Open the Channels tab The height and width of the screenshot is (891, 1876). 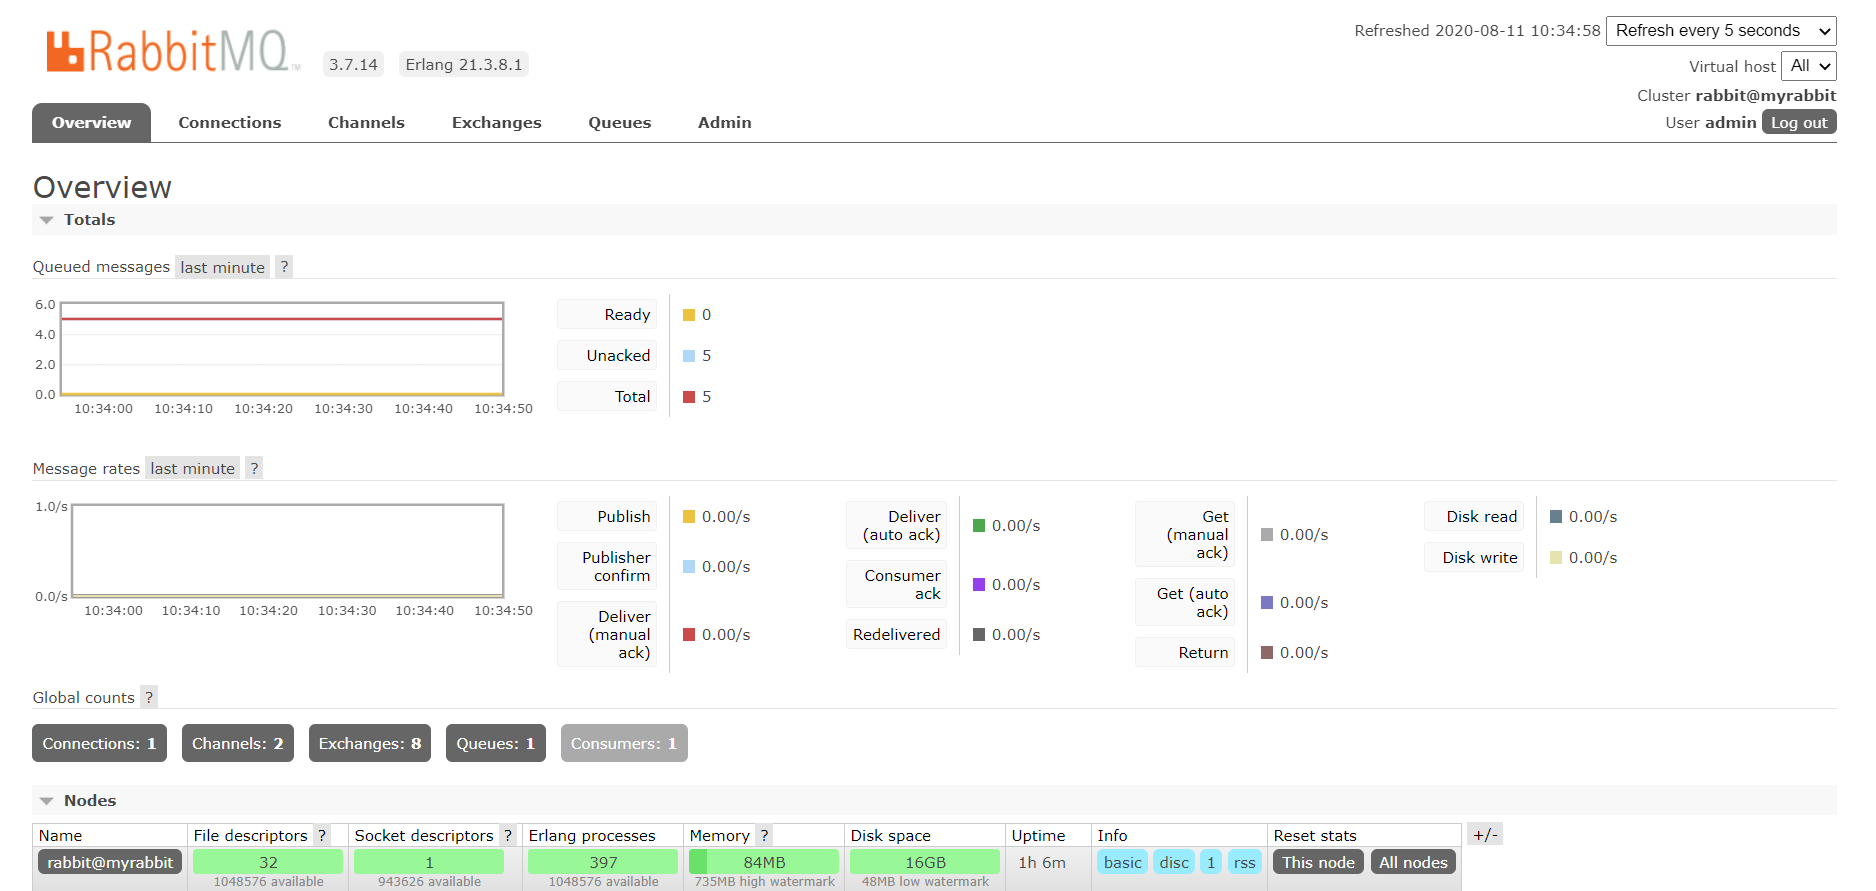tap(366, 123)
